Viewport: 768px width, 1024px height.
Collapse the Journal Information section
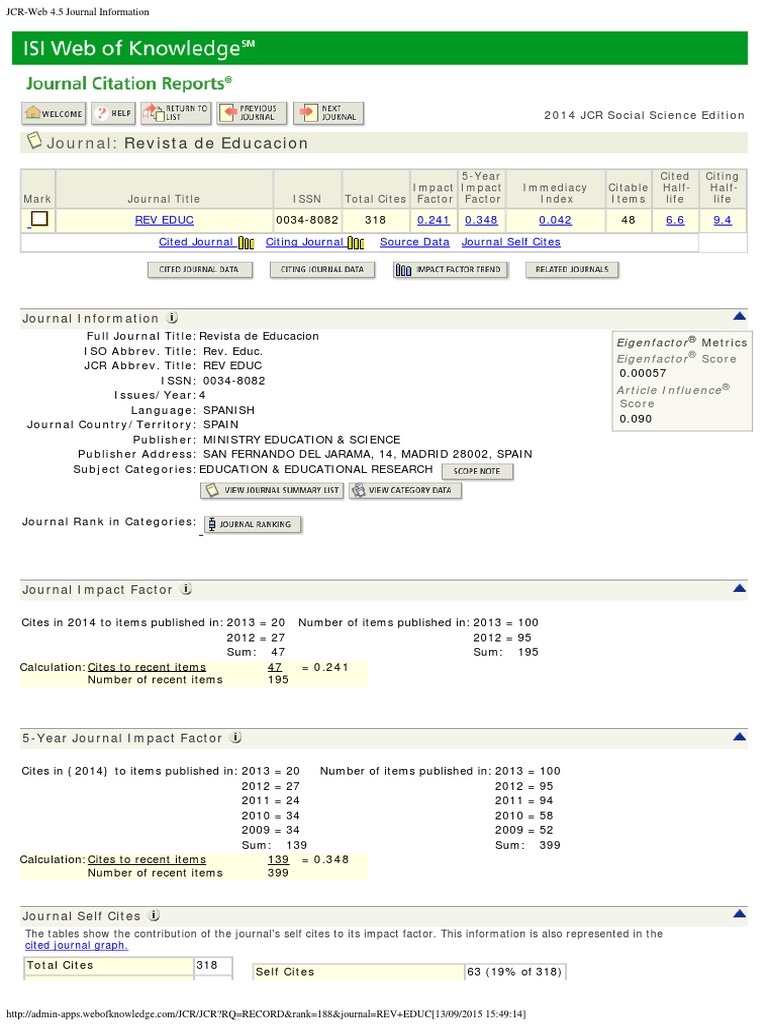[739, 317]
